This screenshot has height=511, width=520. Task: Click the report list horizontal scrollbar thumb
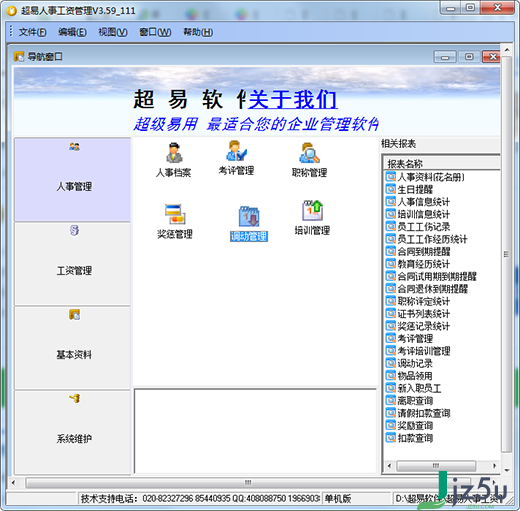(x=436, y=466)
